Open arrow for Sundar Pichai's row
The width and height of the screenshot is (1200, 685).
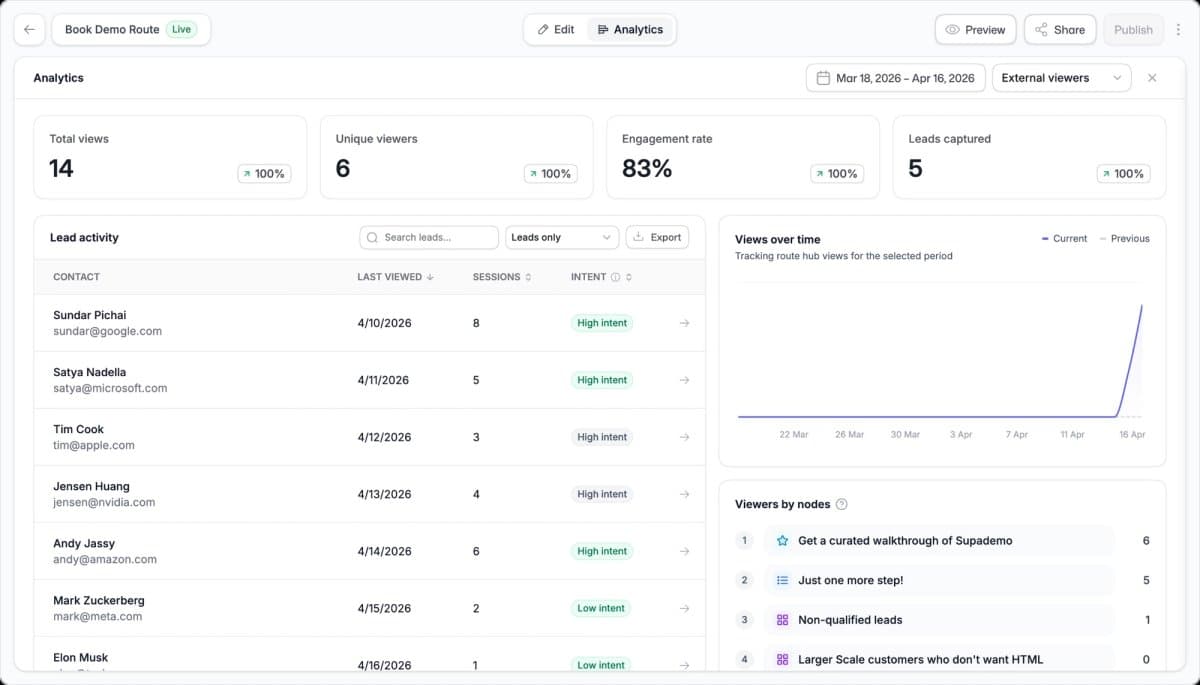(x=684, y=323)
